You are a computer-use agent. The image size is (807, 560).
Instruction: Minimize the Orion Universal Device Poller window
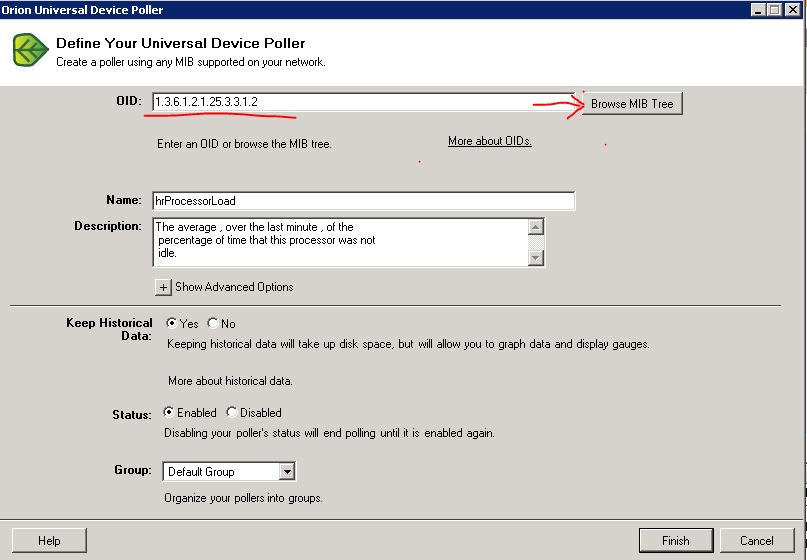click(x=759, y=9)
